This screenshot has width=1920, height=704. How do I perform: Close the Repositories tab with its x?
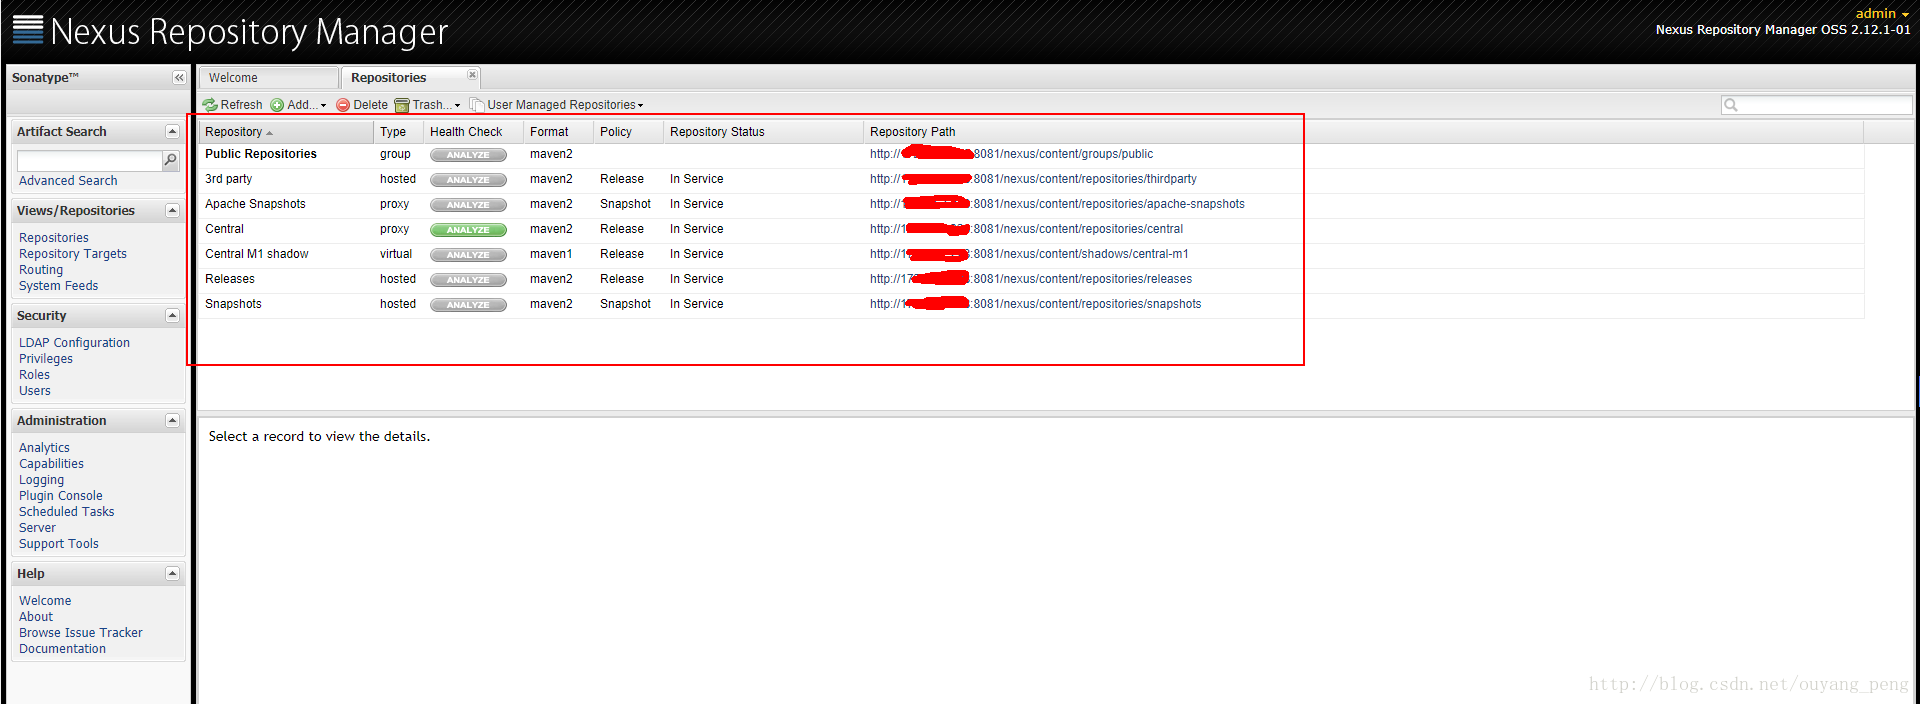[472, 75]
